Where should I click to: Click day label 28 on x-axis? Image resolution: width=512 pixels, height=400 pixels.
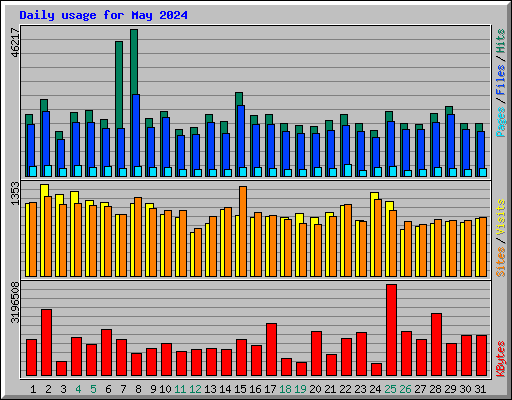435,389
